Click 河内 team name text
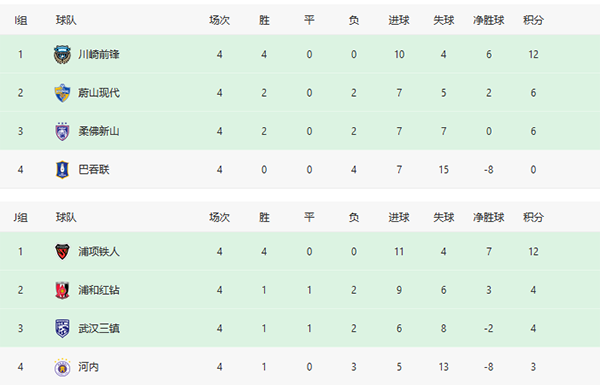 click(88, 367)
